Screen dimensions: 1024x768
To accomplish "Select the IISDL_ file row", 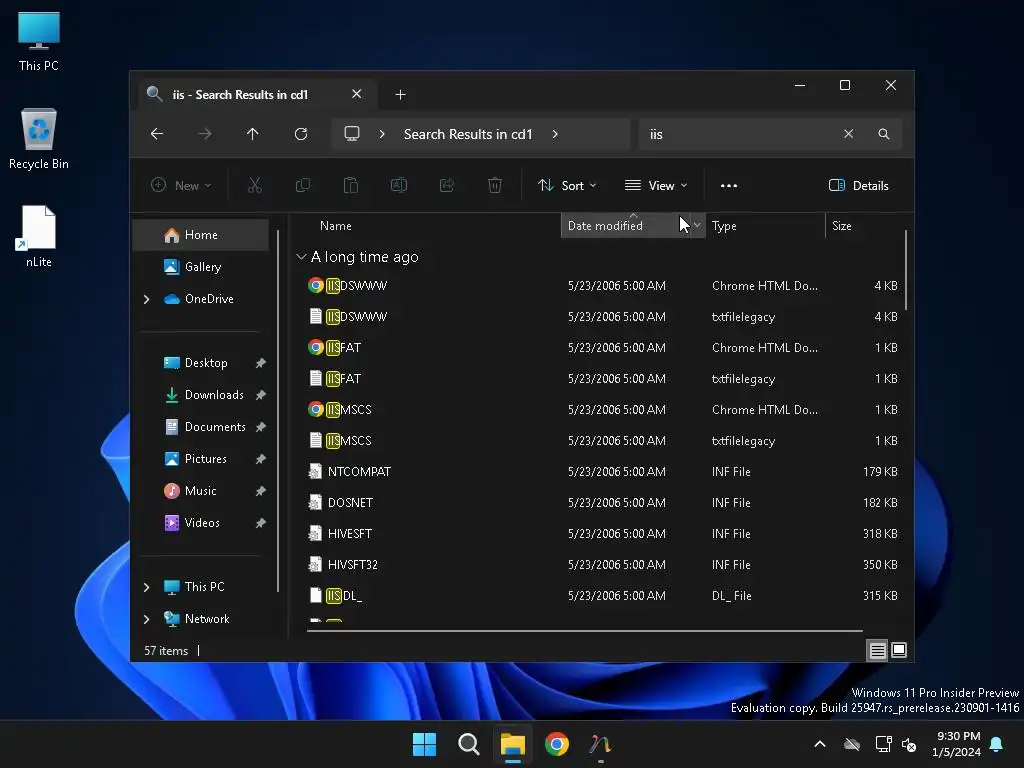I will point(602,596).
